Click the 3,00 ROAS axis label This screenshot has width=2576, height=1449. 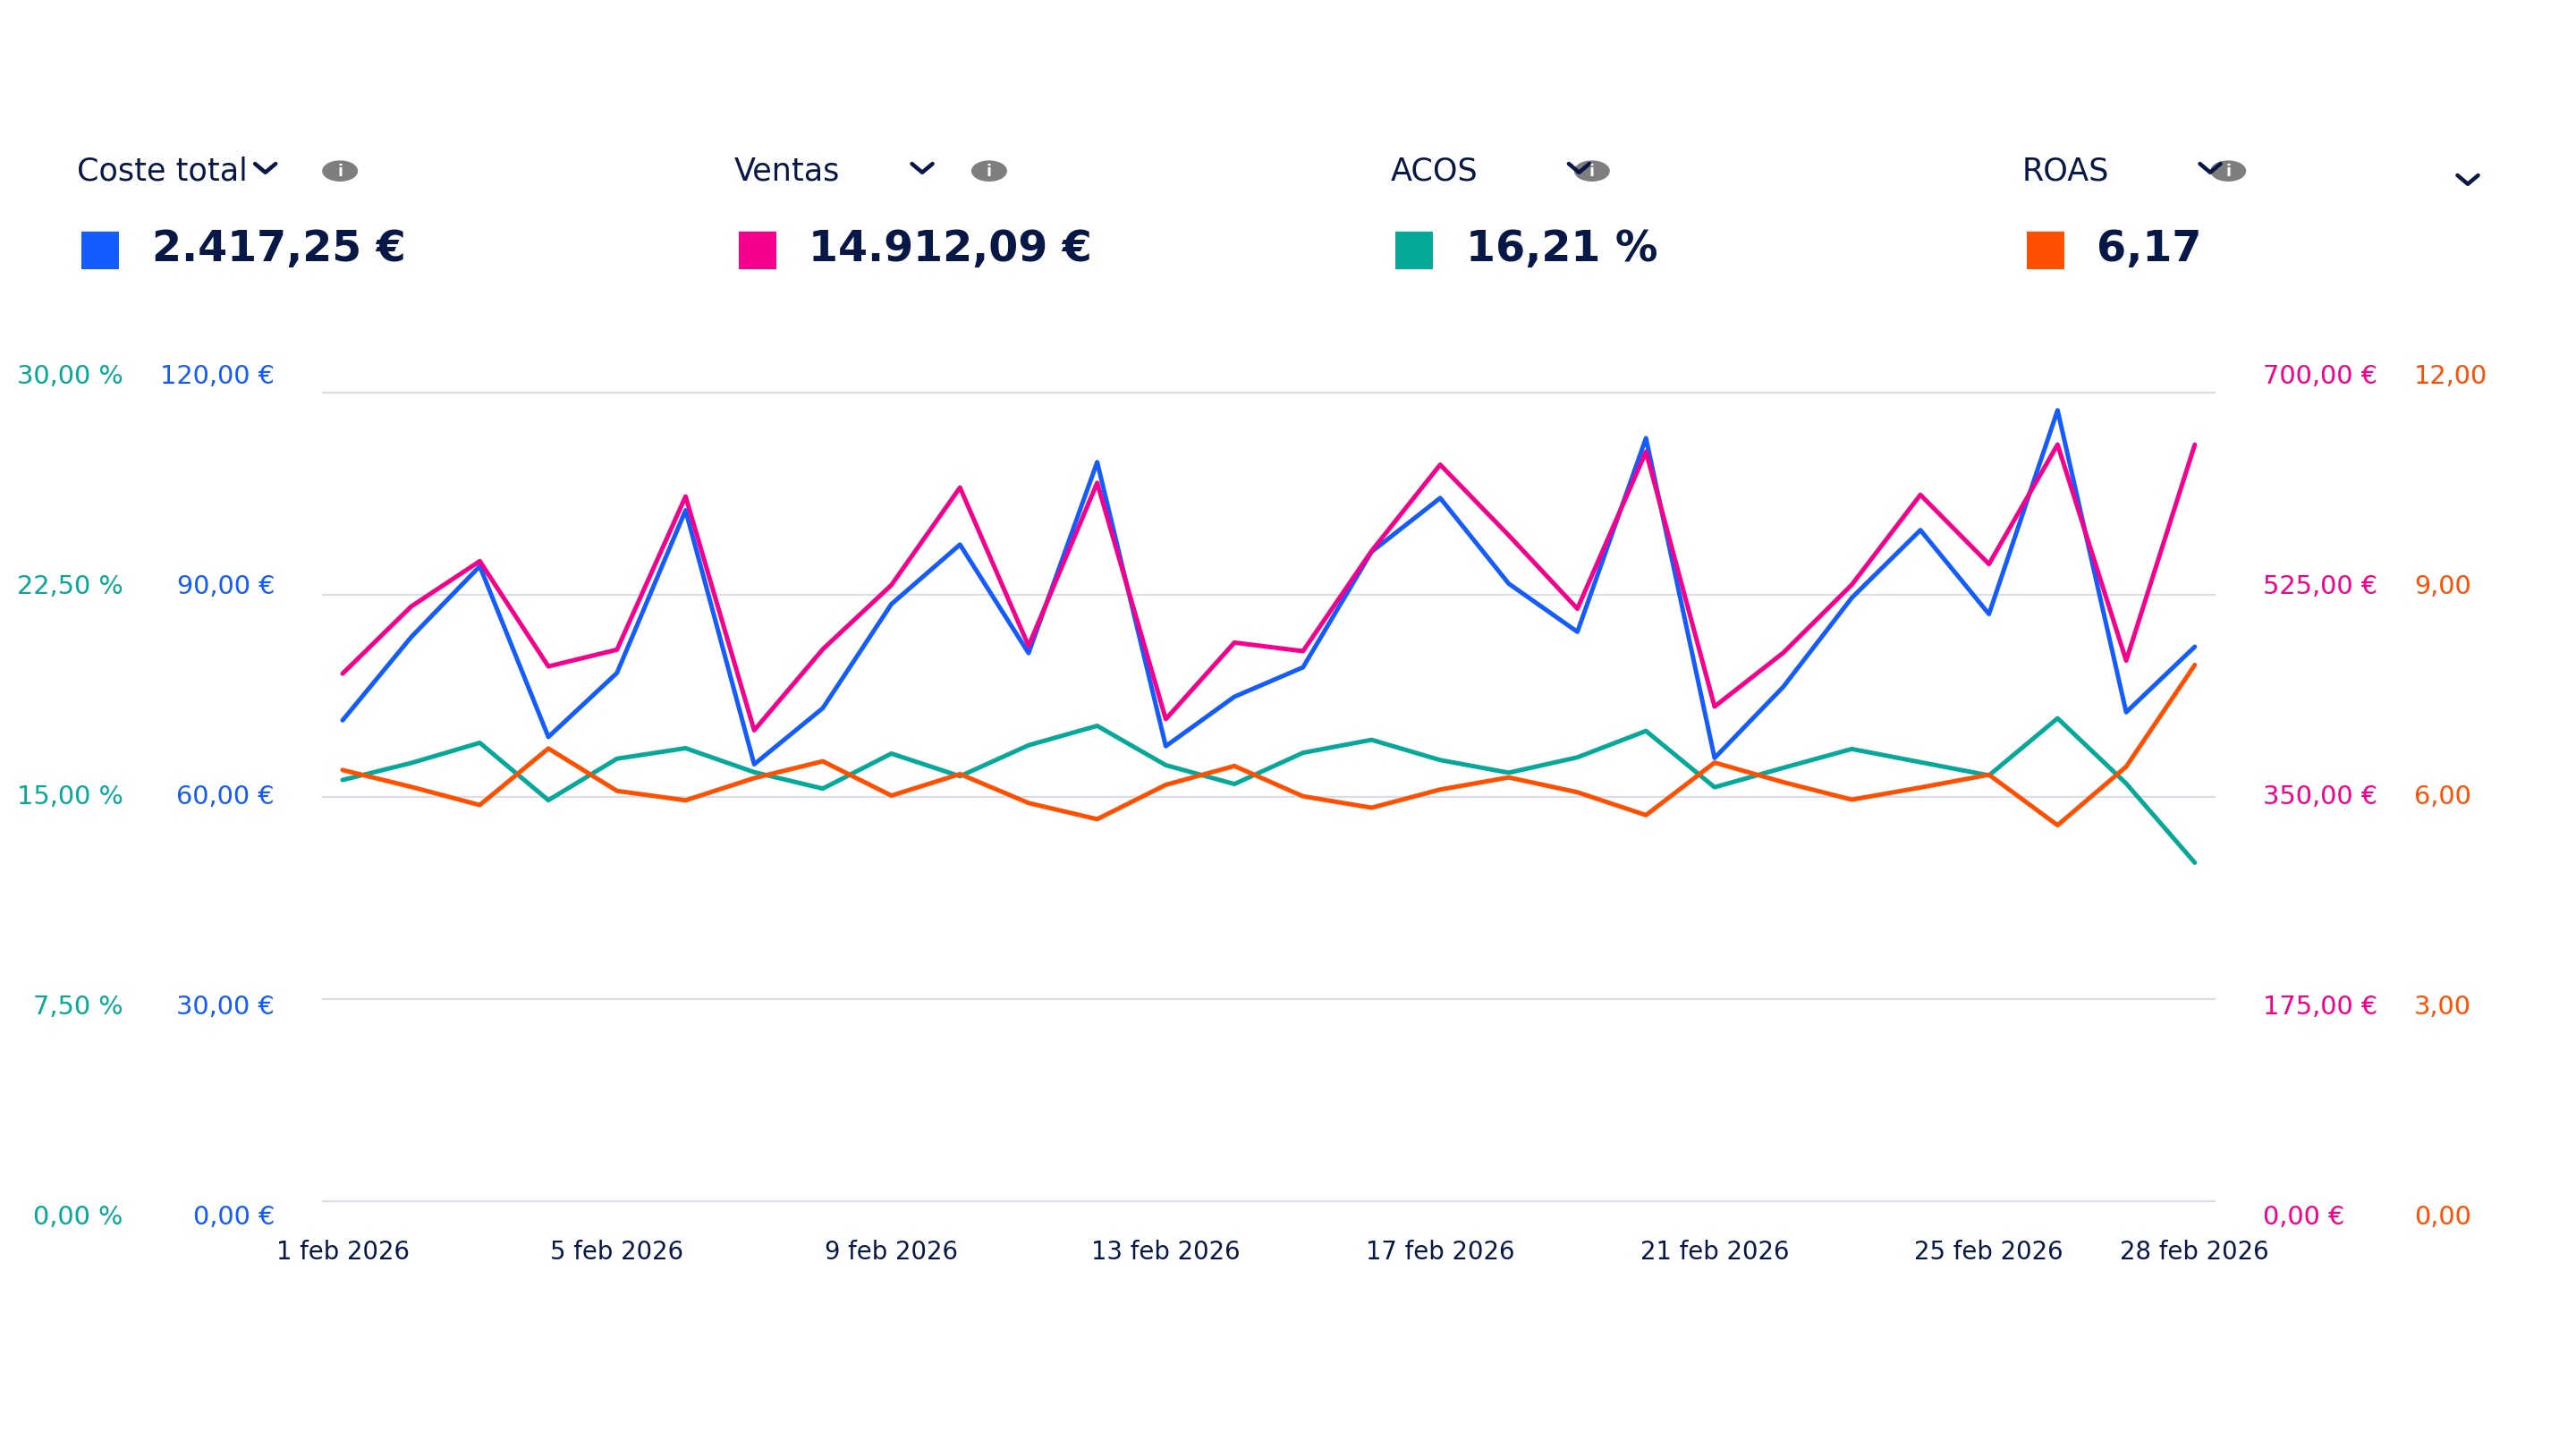pos(2442,1005)
